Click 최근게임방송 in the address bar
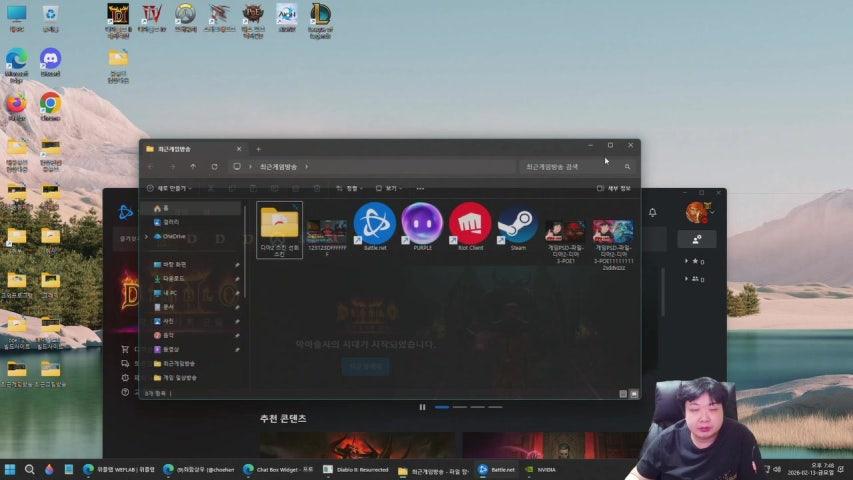 tap(278, 167)
